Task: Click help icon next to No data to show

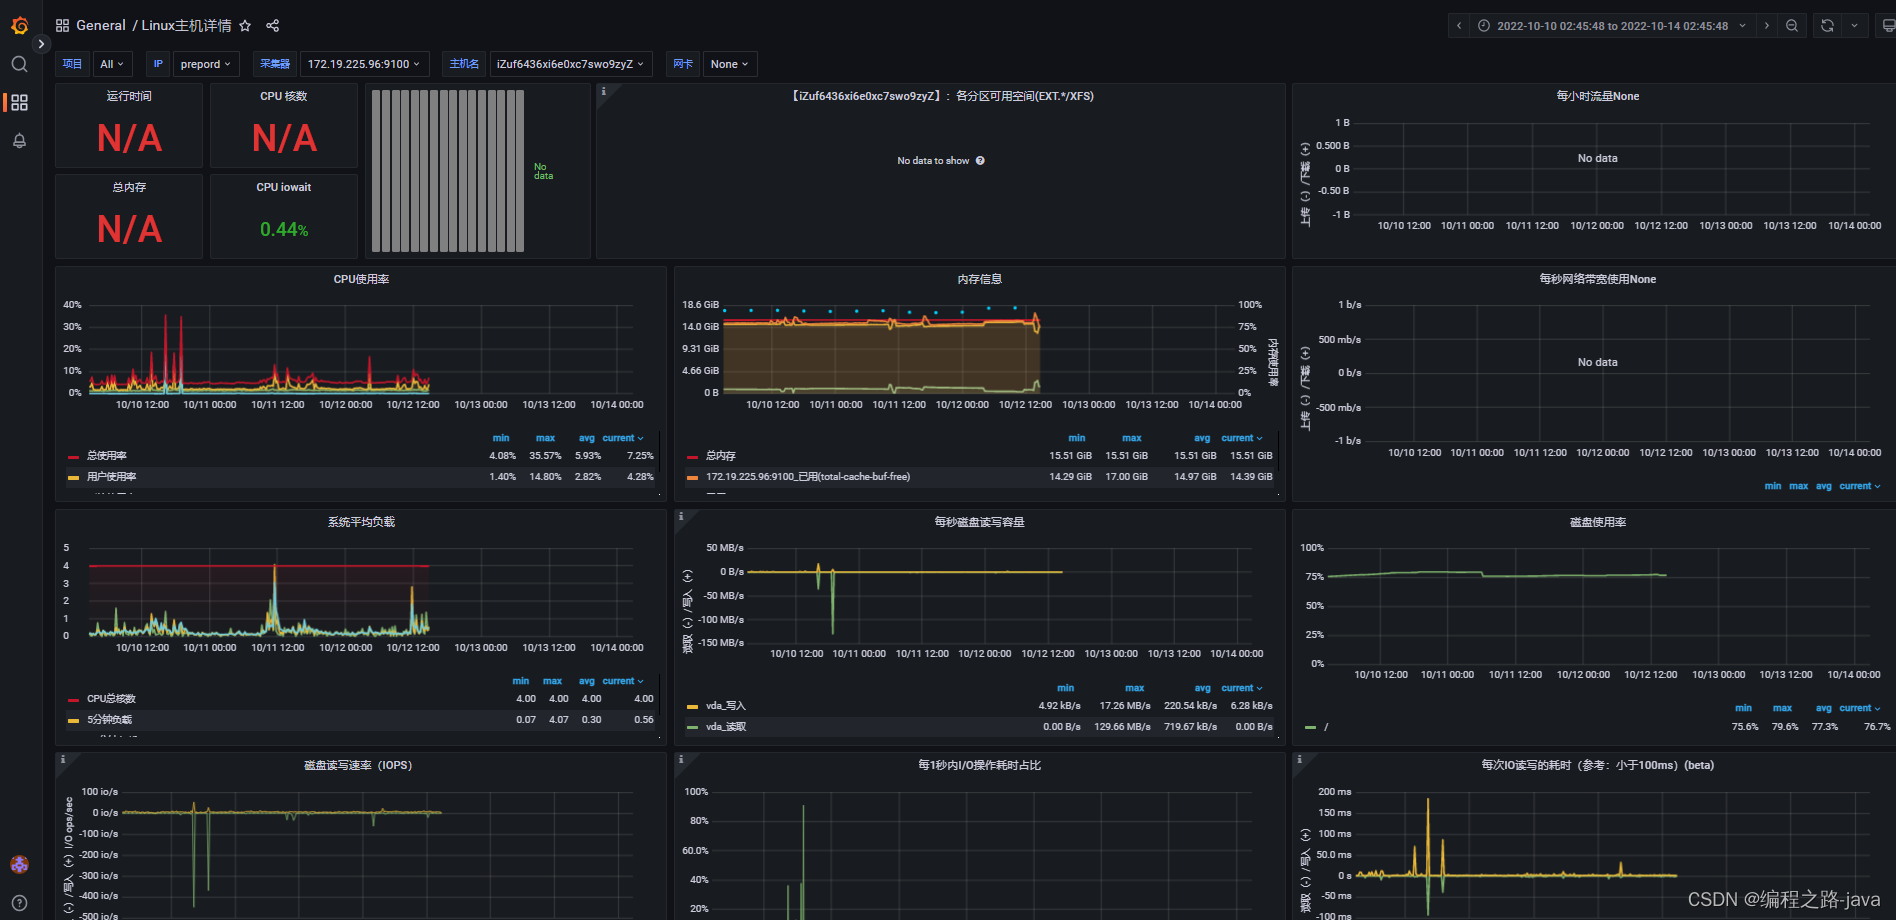Action: [980, 161]
